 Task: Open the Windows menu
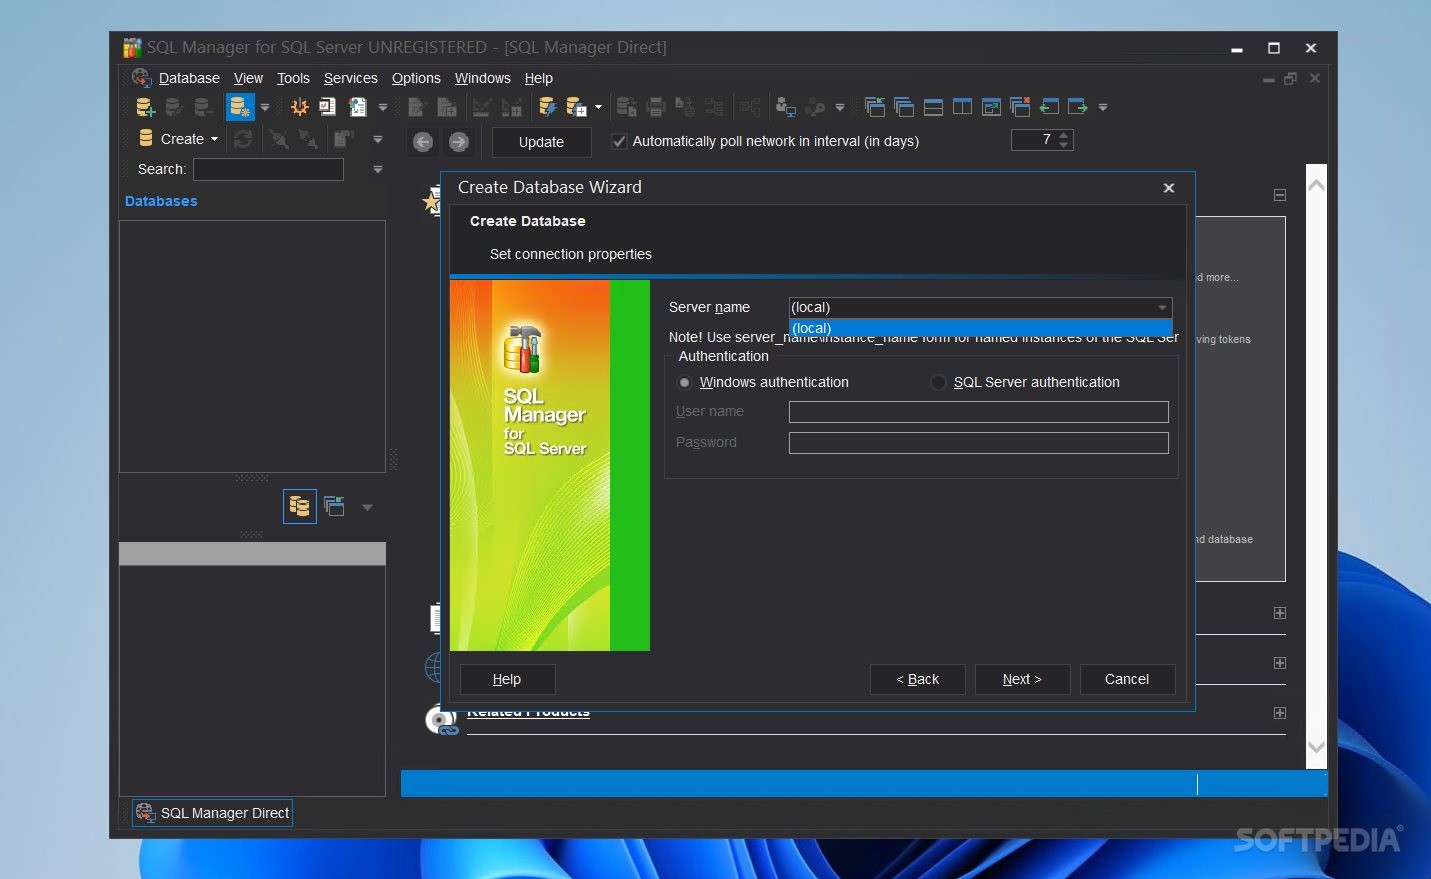click(x=483, y=78)
